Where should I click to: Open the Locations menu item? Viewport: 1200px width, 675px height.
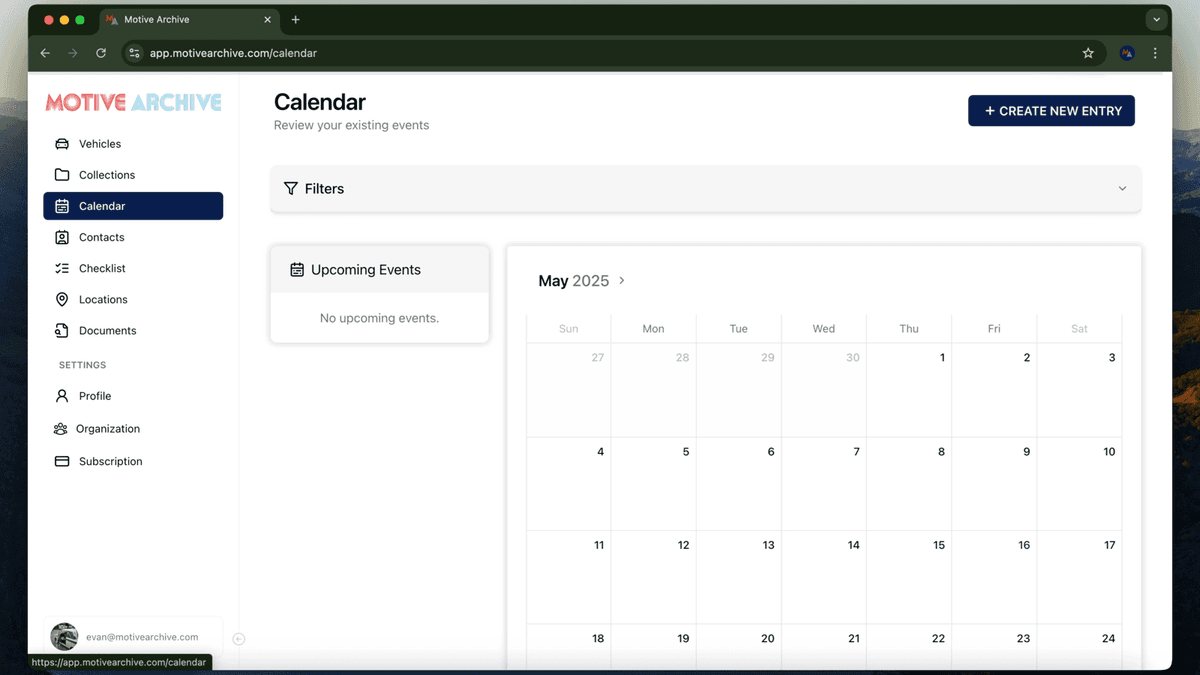coord(133,299)
